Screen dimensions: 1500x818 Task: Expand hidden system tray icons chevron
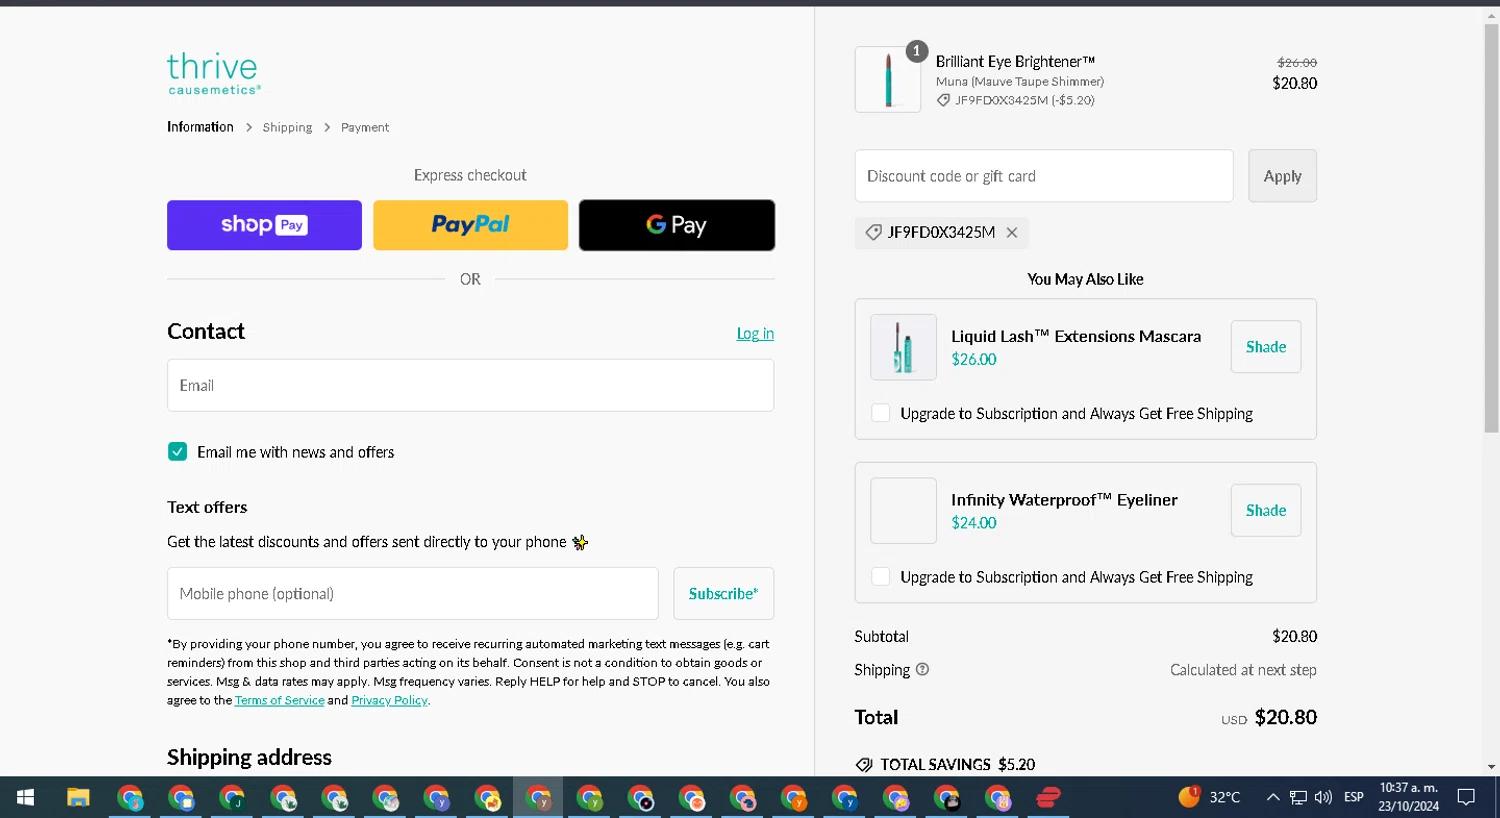[x=1272, y=797]
